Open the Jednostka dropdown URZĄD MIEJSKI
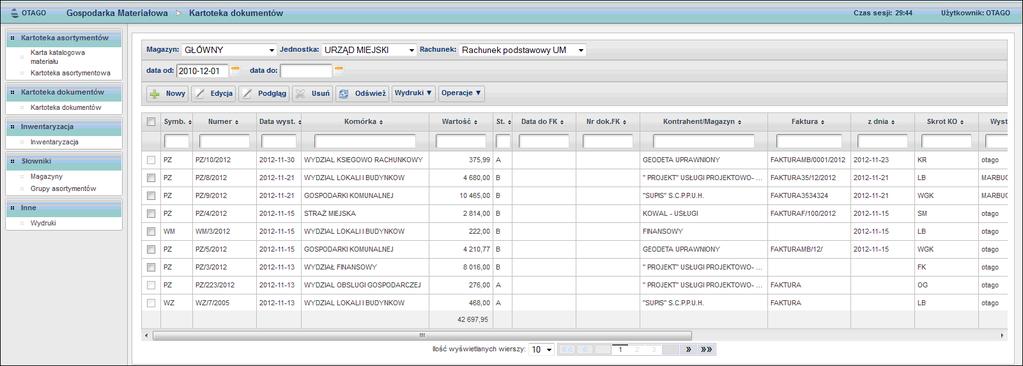Viewport: 1023px width, 366px height. (x=368, y=50)
